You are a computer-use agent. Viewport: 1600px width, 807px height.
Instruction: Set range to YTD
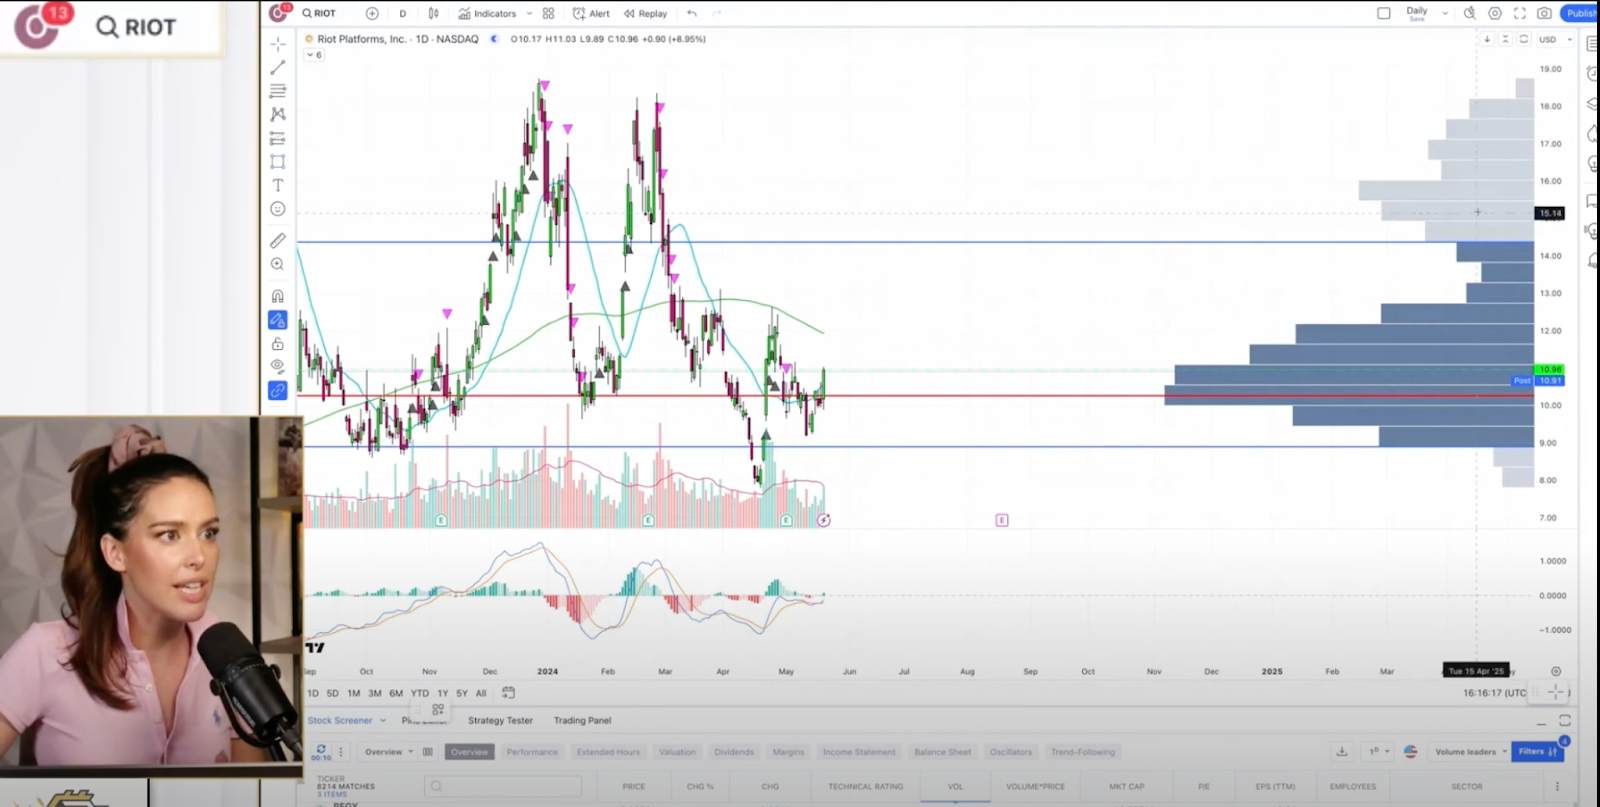(x=420, y=693)
